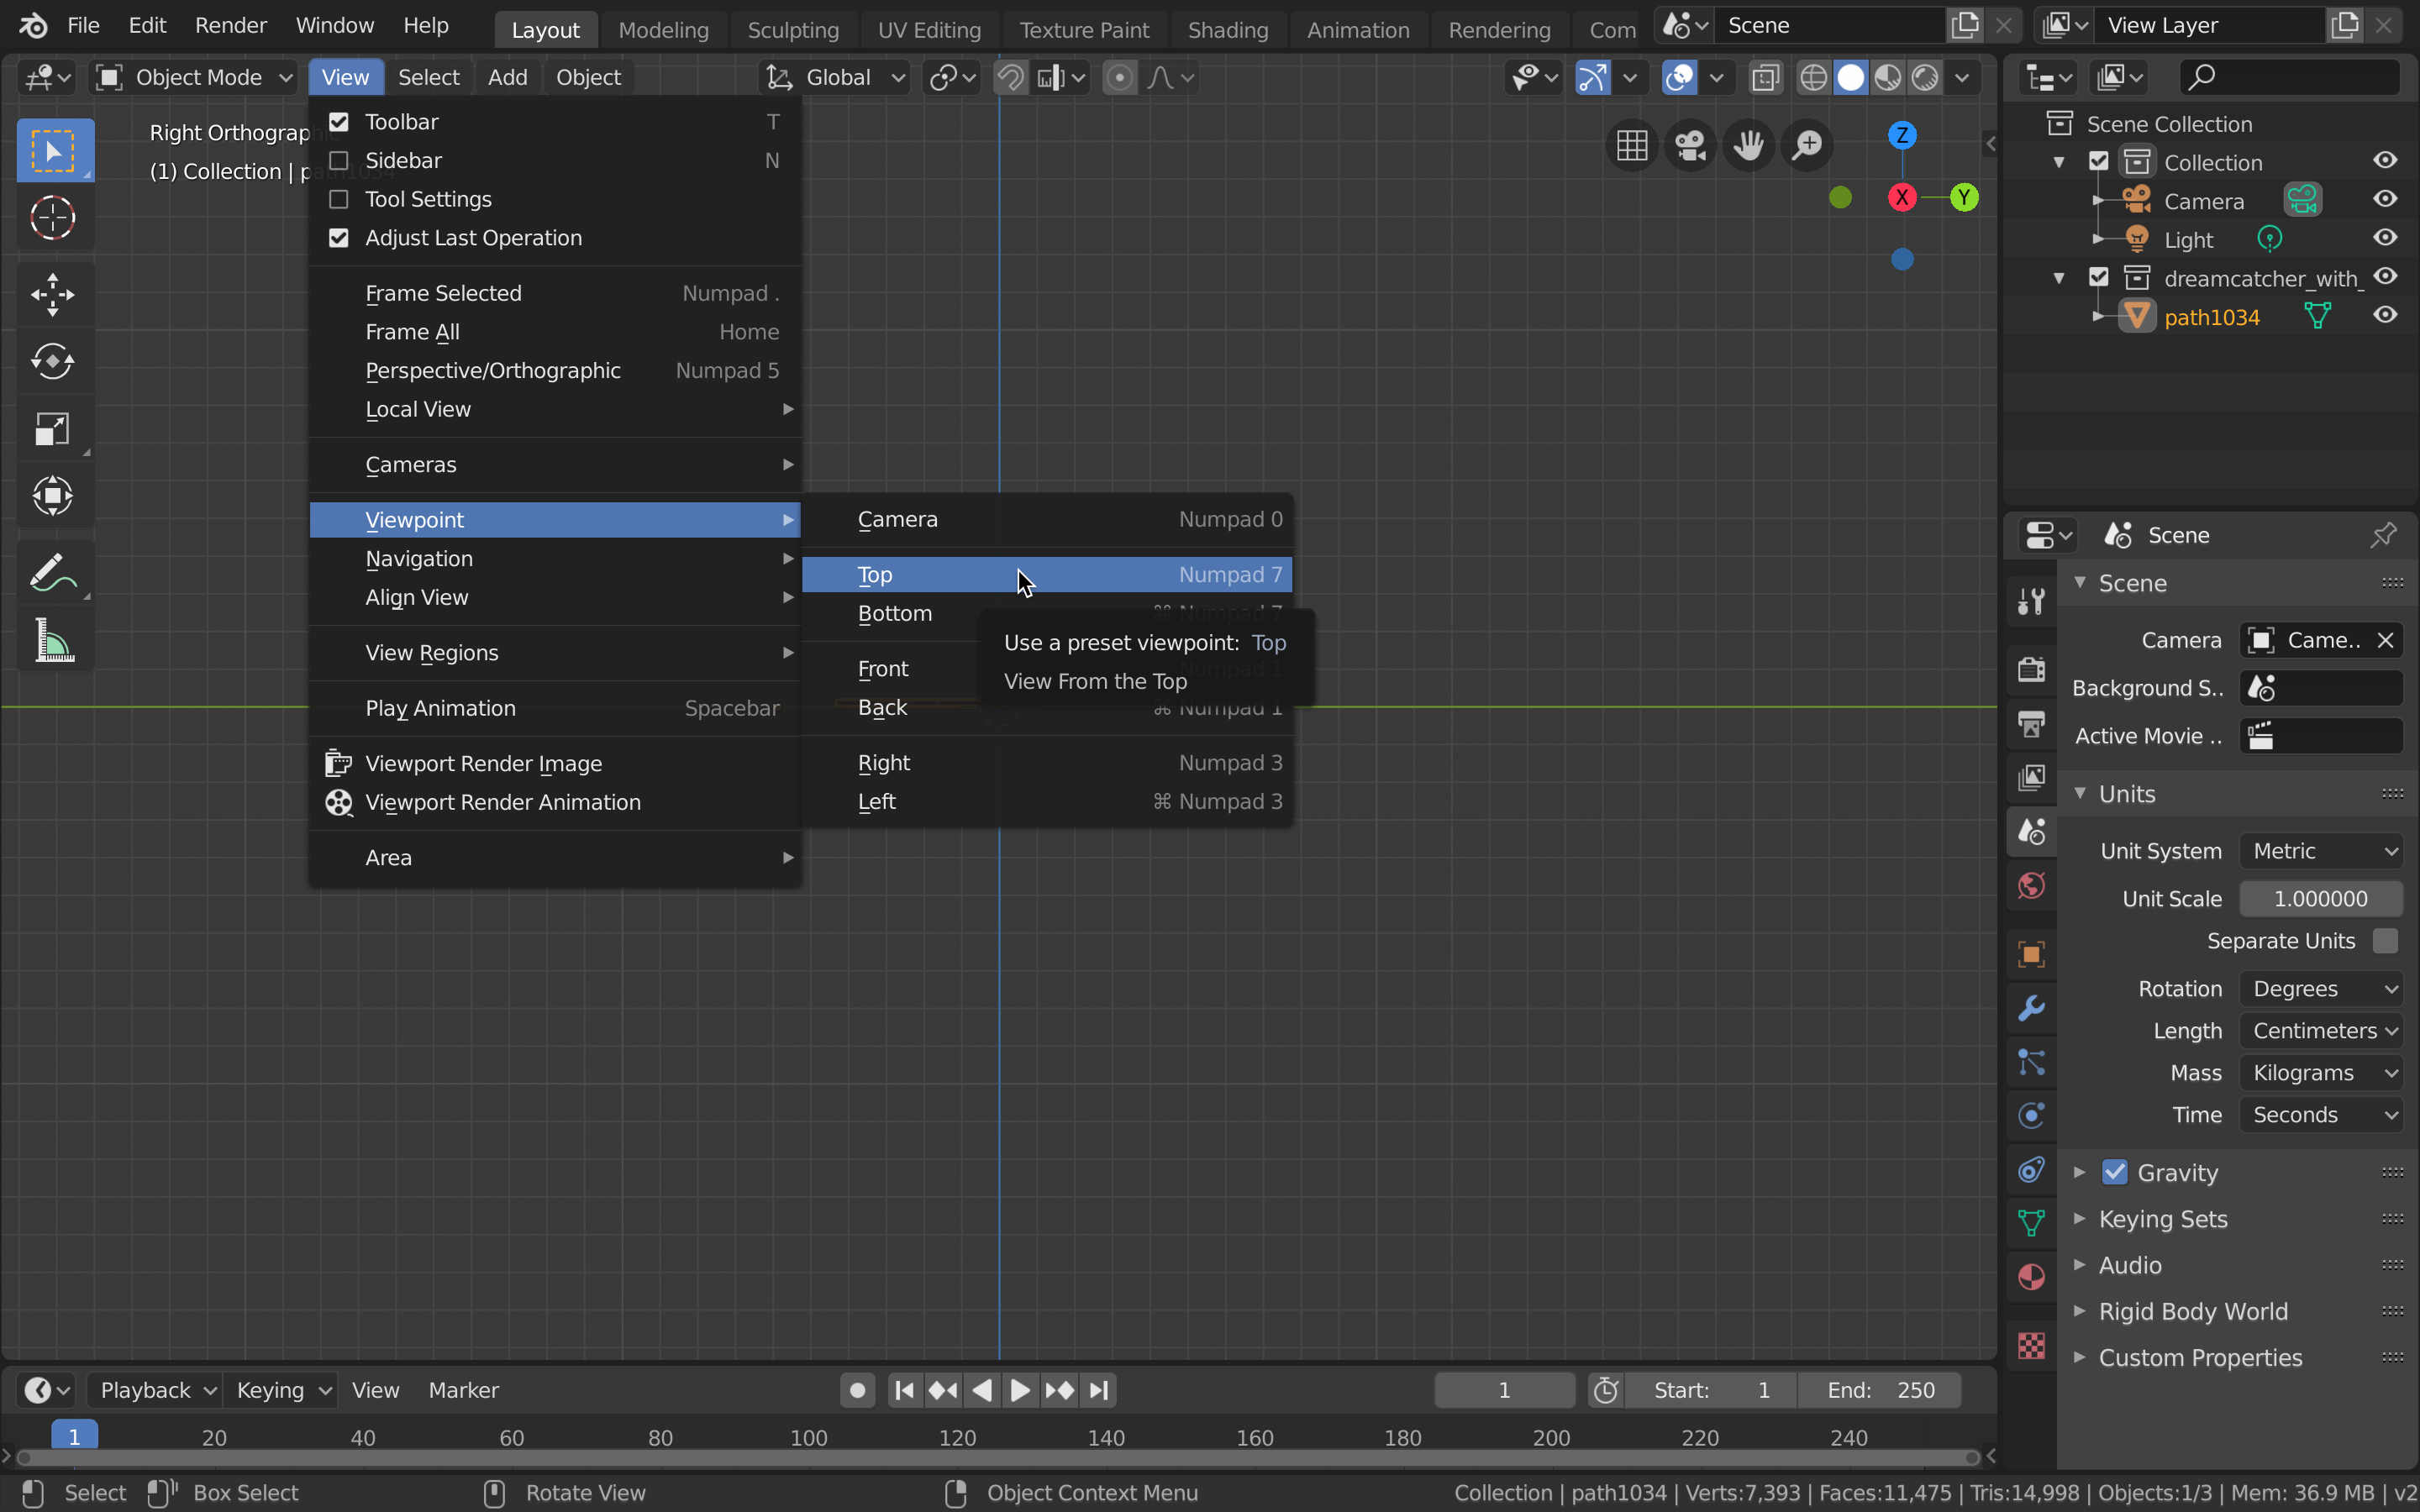Open the View Layer properties tab
The image size is (2420, 1512).
click(2031, 777)
